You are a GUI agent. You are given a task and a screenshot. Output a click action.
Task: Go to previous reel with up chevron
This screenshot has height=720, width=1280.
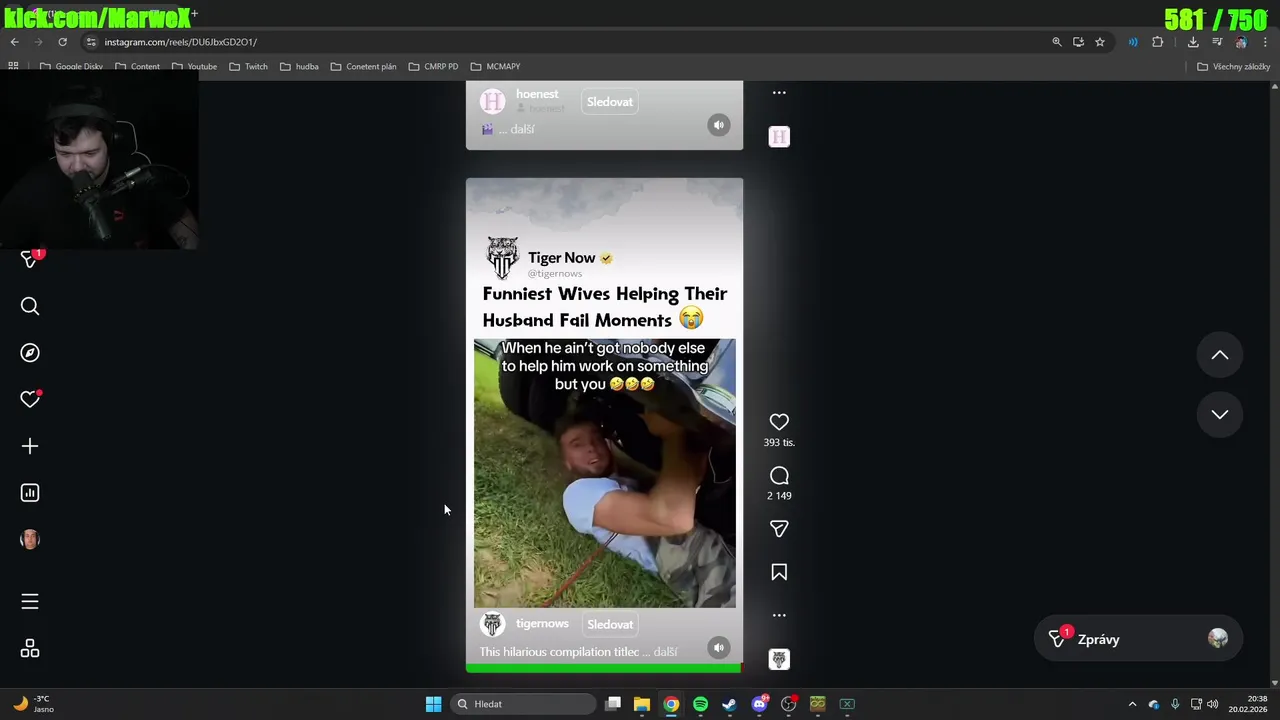click(x=1220, y=355)
